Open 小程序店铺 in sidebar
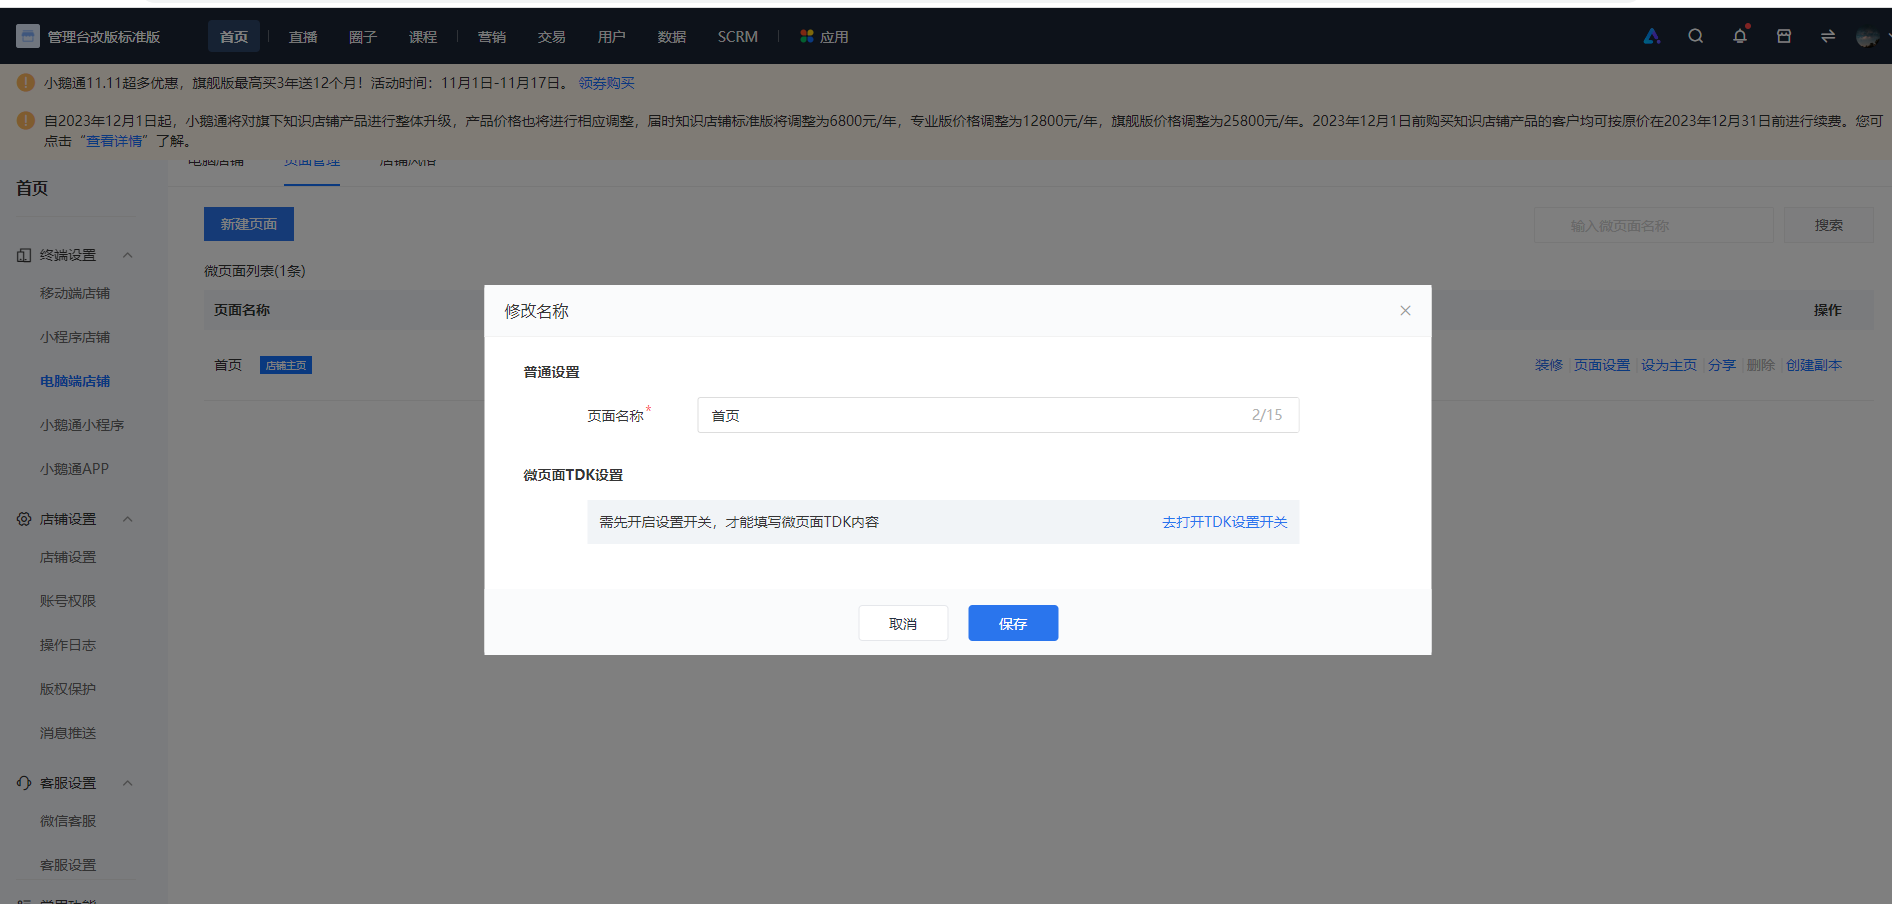The image size is (1892, 904). (x=75, y=337)
